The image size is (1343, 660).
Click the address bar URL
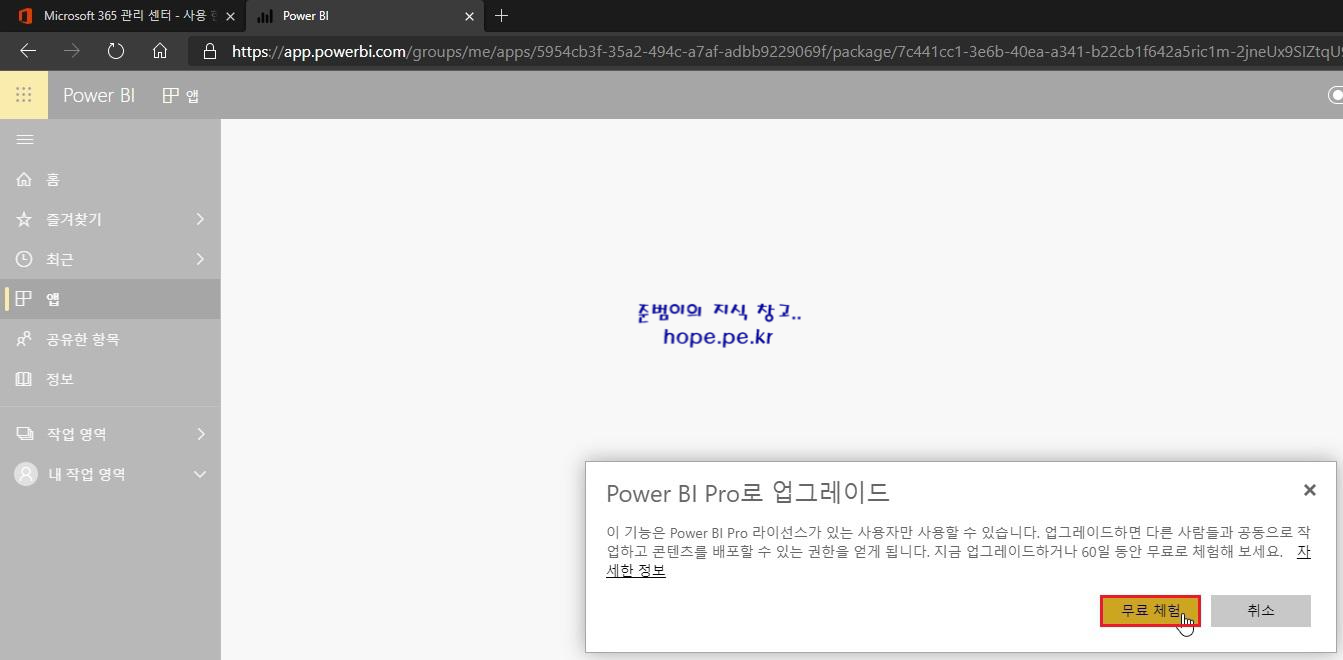(x=786, y=51)
